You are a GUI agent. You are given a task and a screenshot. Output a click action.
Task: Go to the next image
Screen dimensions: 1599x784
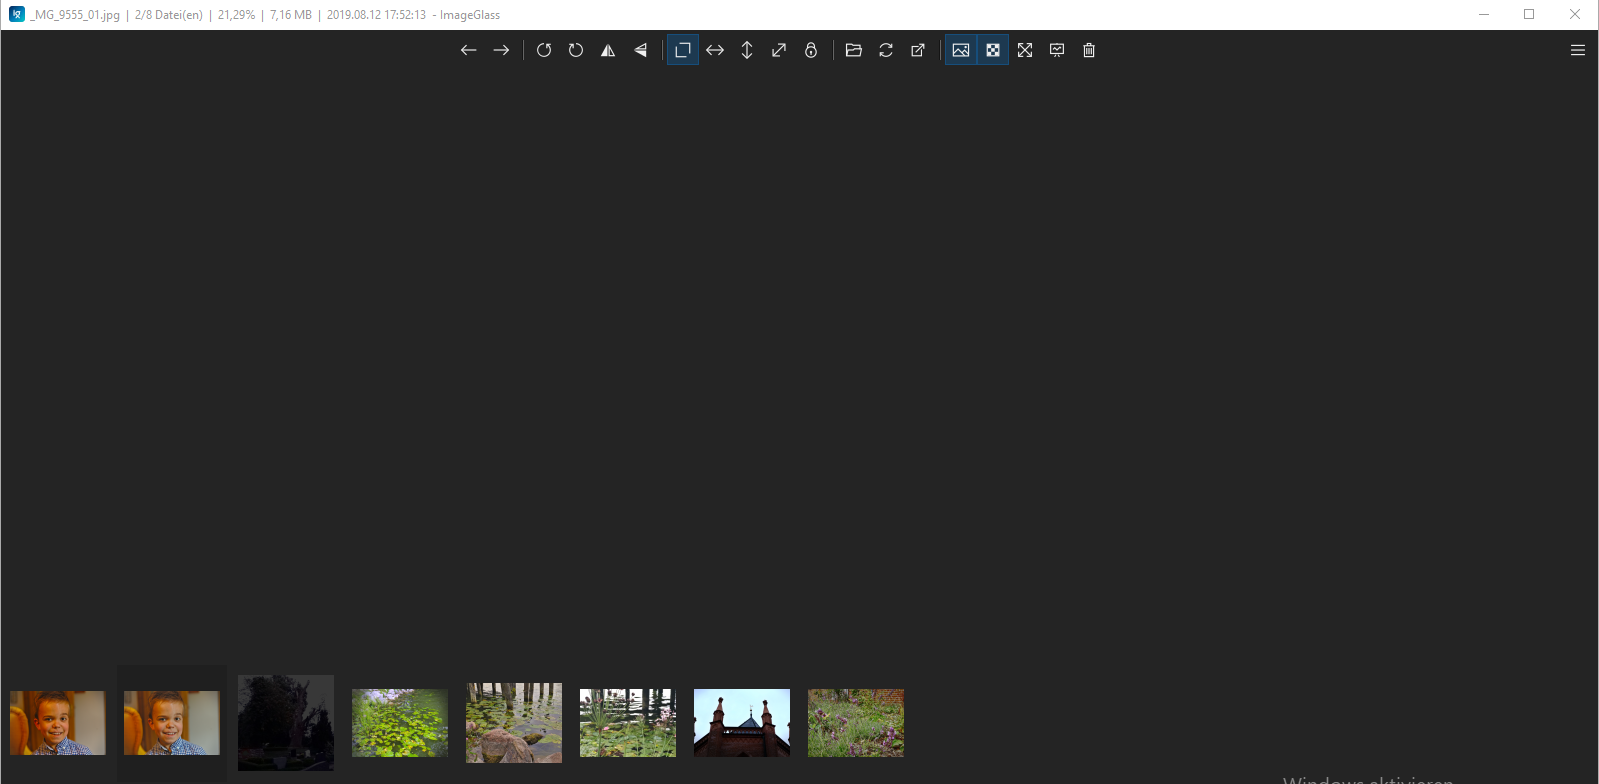(x=501, y=50)
